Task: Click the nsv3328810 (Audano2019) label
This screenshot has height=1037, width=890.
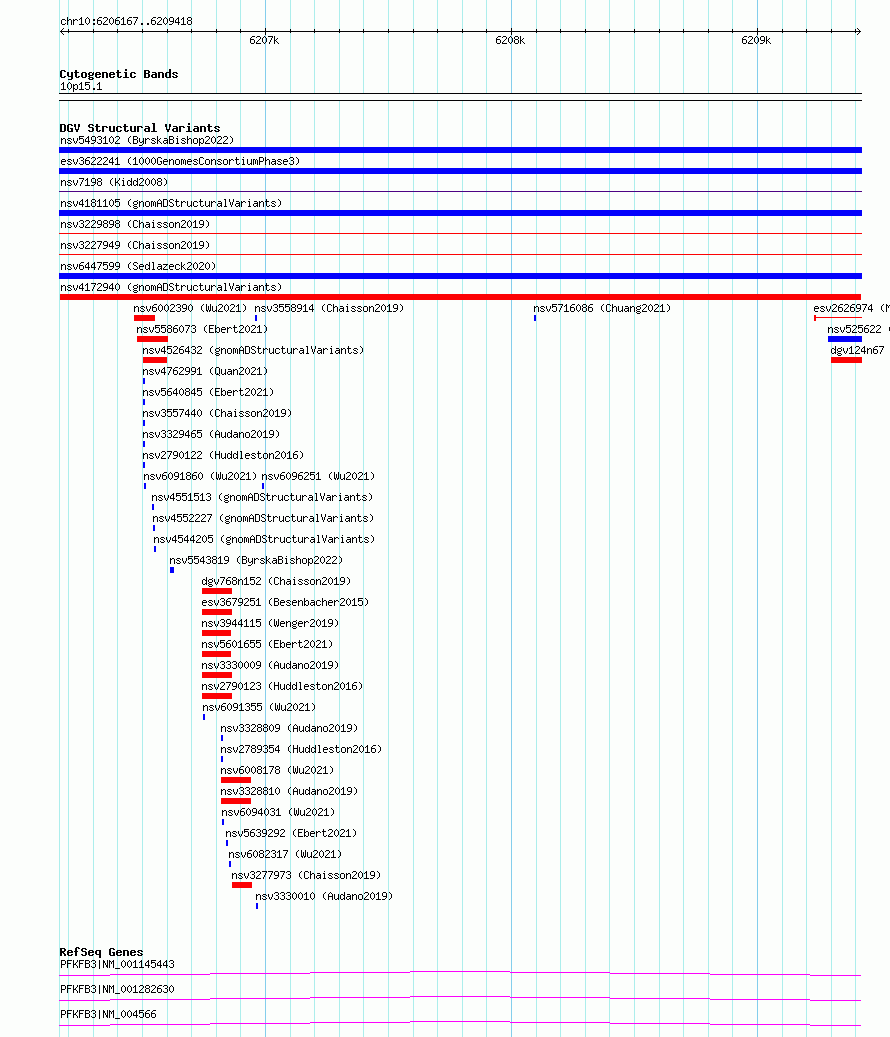Action: [x=289, y=792]
